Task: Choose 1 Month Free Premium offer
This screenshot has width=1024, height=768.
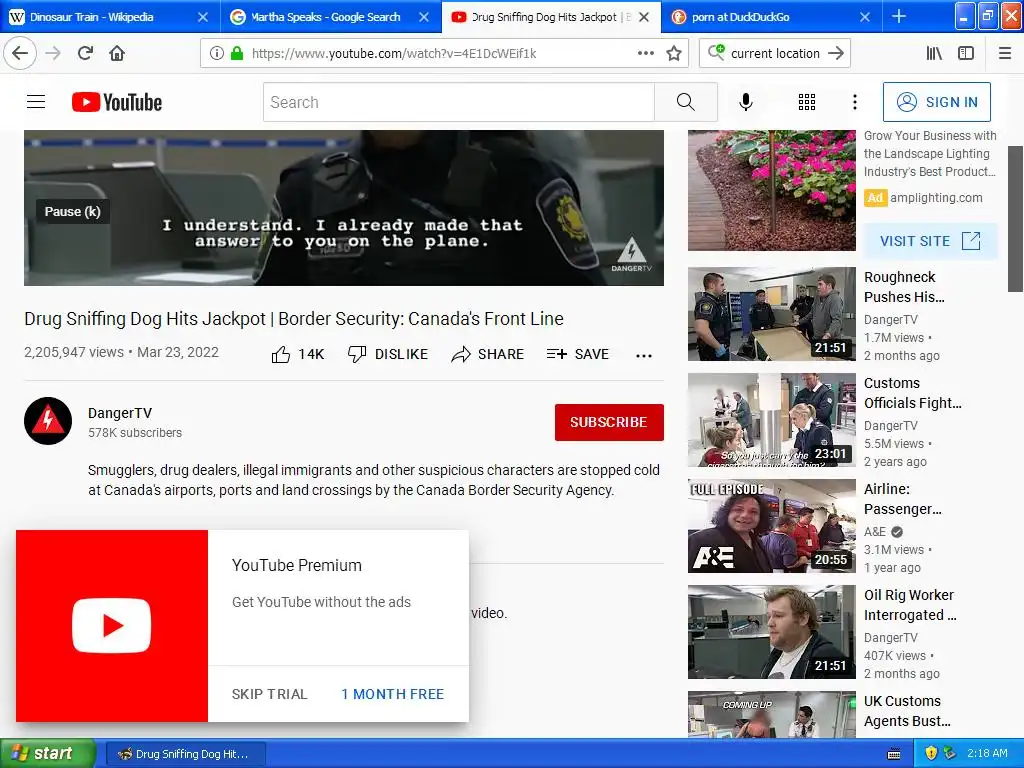Action: [x=392, y=694]
